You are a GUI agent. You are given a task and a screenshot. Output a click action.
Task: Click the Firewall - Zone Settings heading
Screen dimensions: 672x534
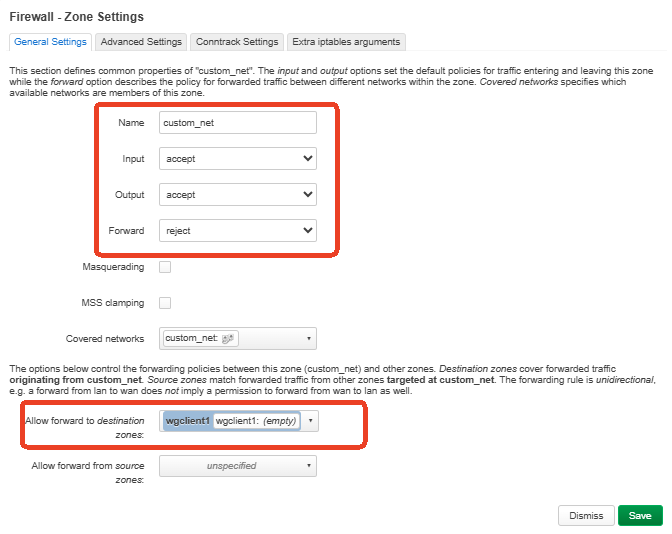point(77,17)
